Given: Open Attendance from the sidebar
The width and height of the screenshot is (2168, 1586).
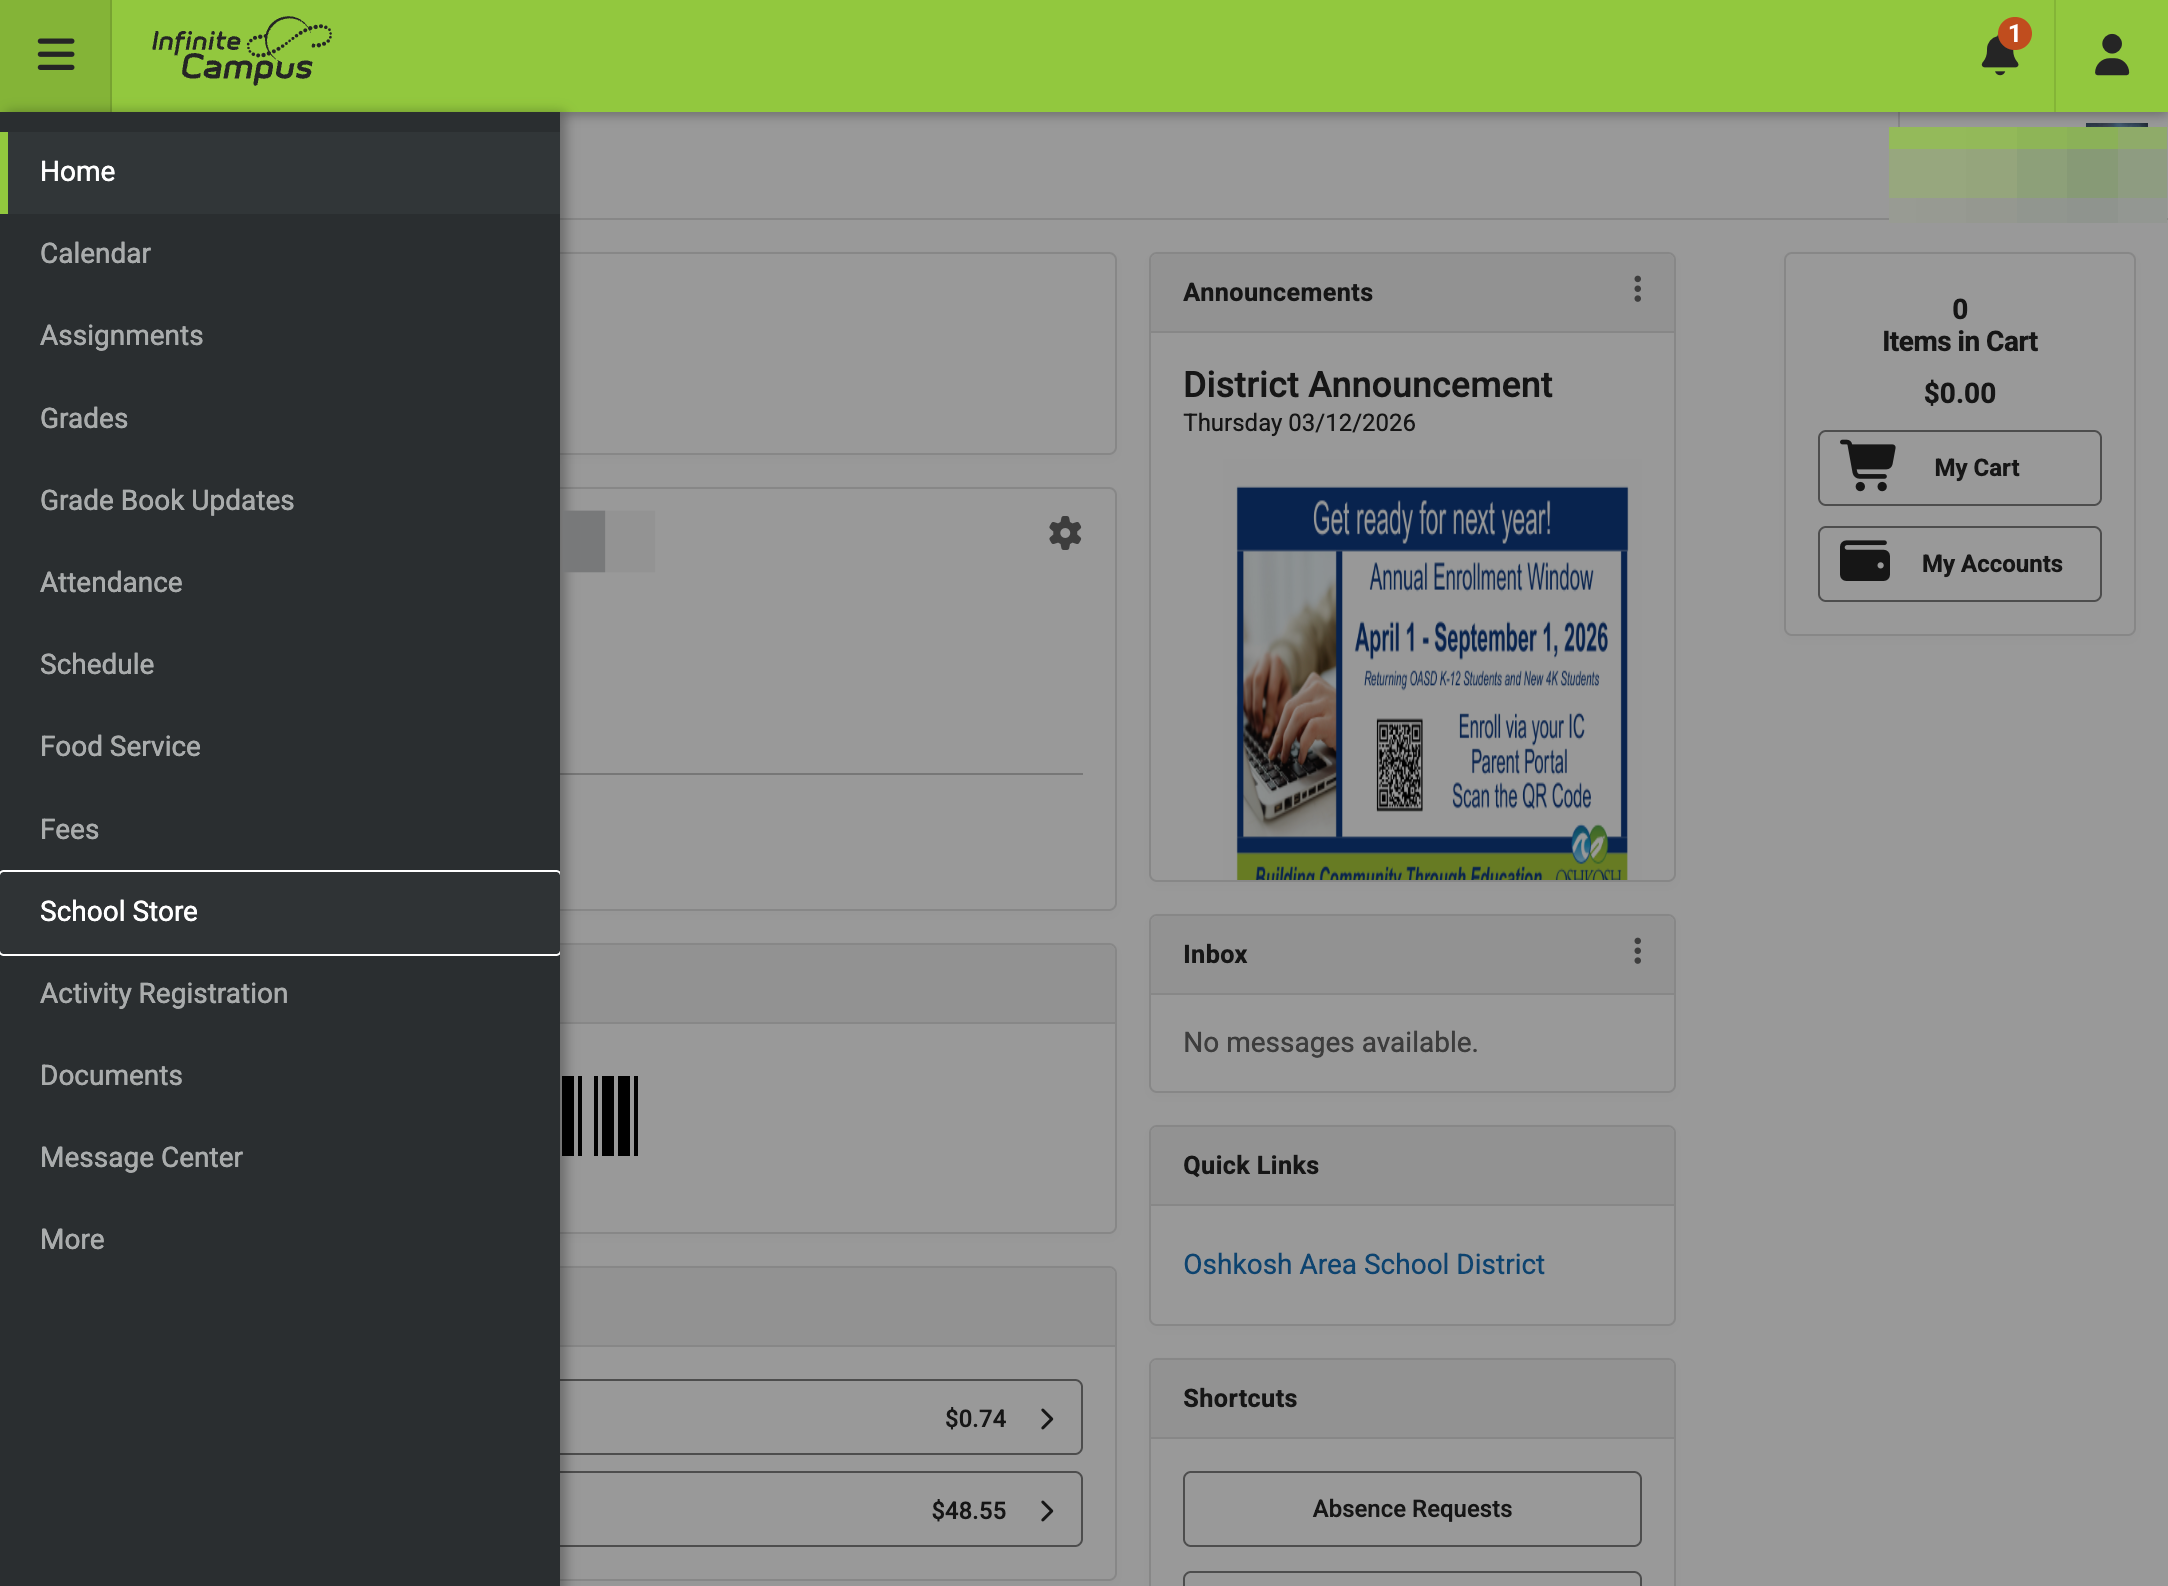Looking at the screenshot, I should coord(280,582).
